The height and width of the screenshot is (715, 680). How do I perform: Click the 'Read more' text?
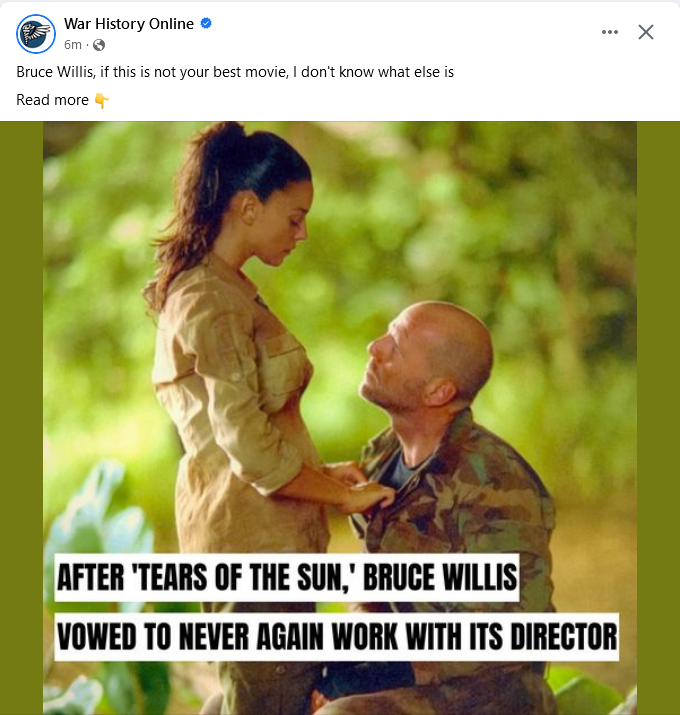53,100
